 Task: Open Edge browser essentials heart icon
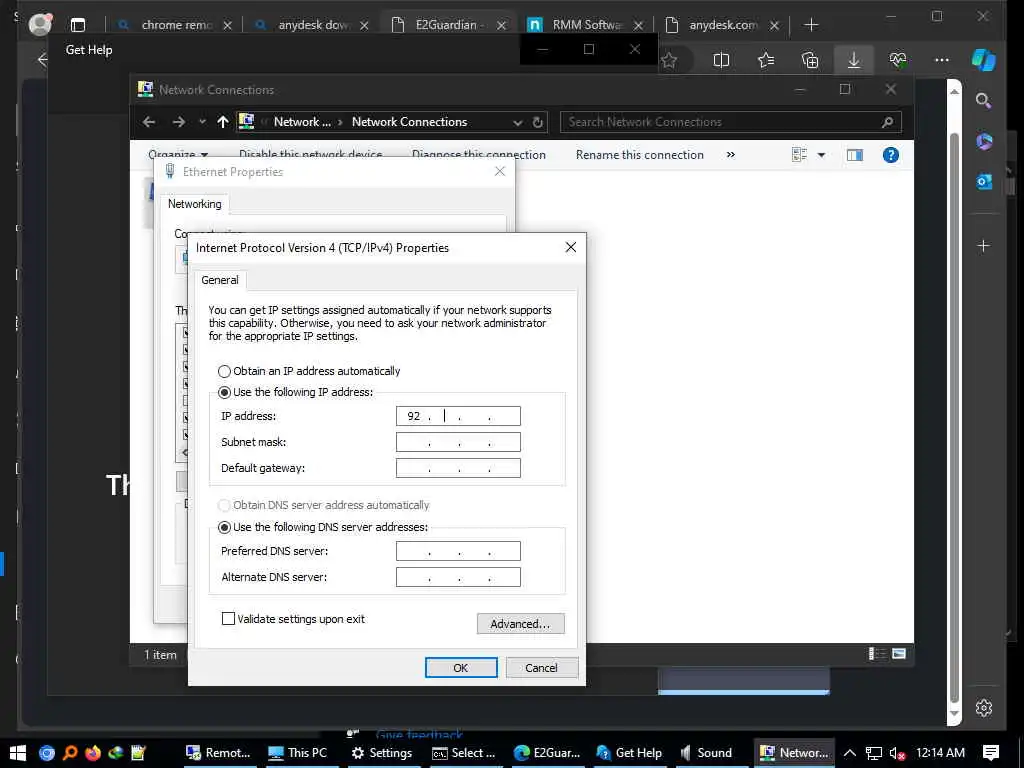(898, 60)
